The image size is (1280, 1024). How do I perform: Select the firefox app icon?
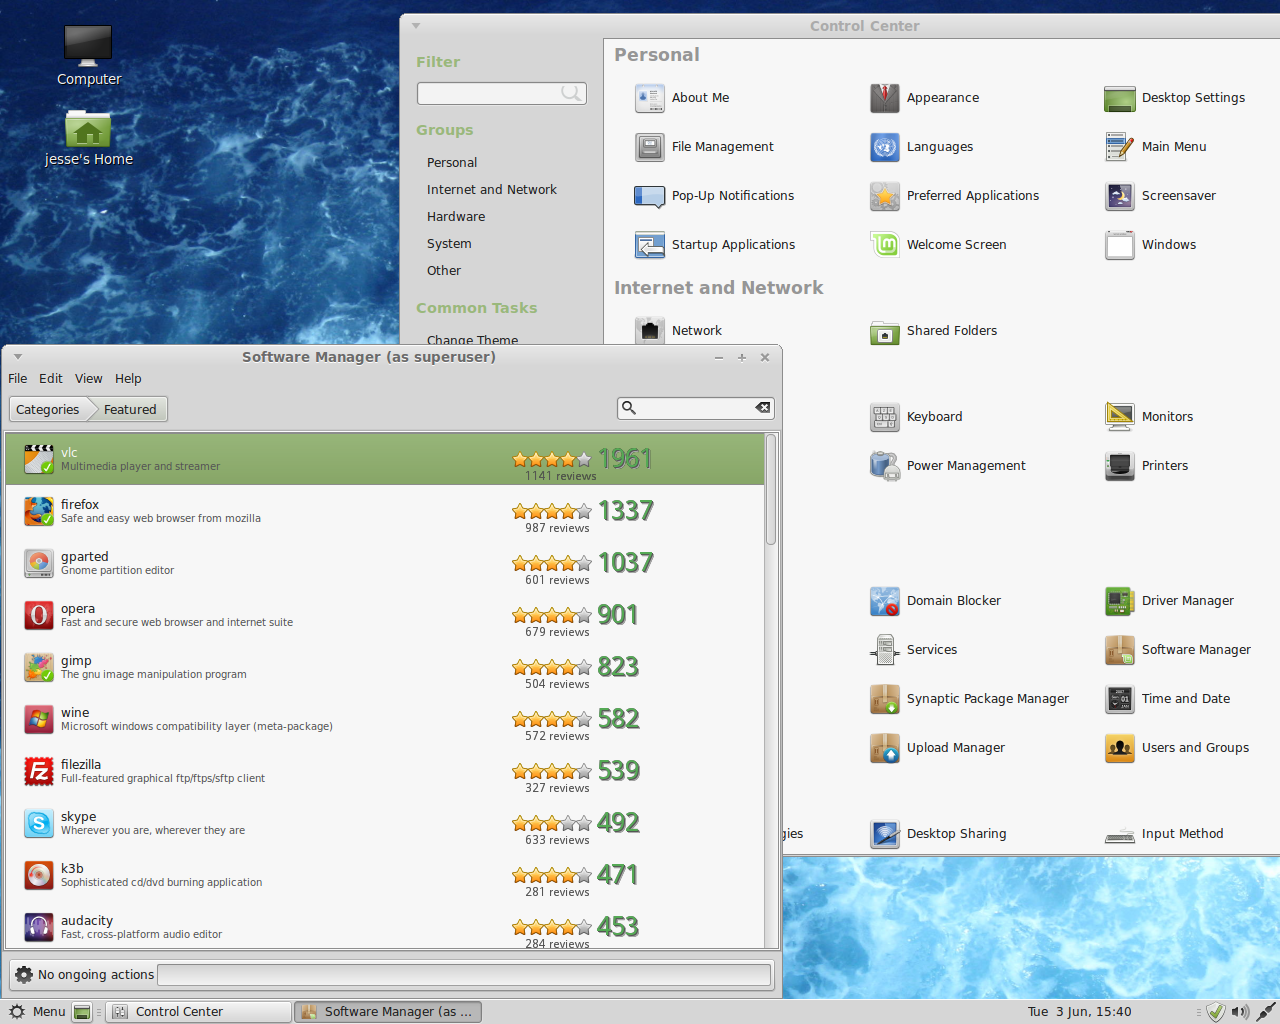click(x=39, y=511)
